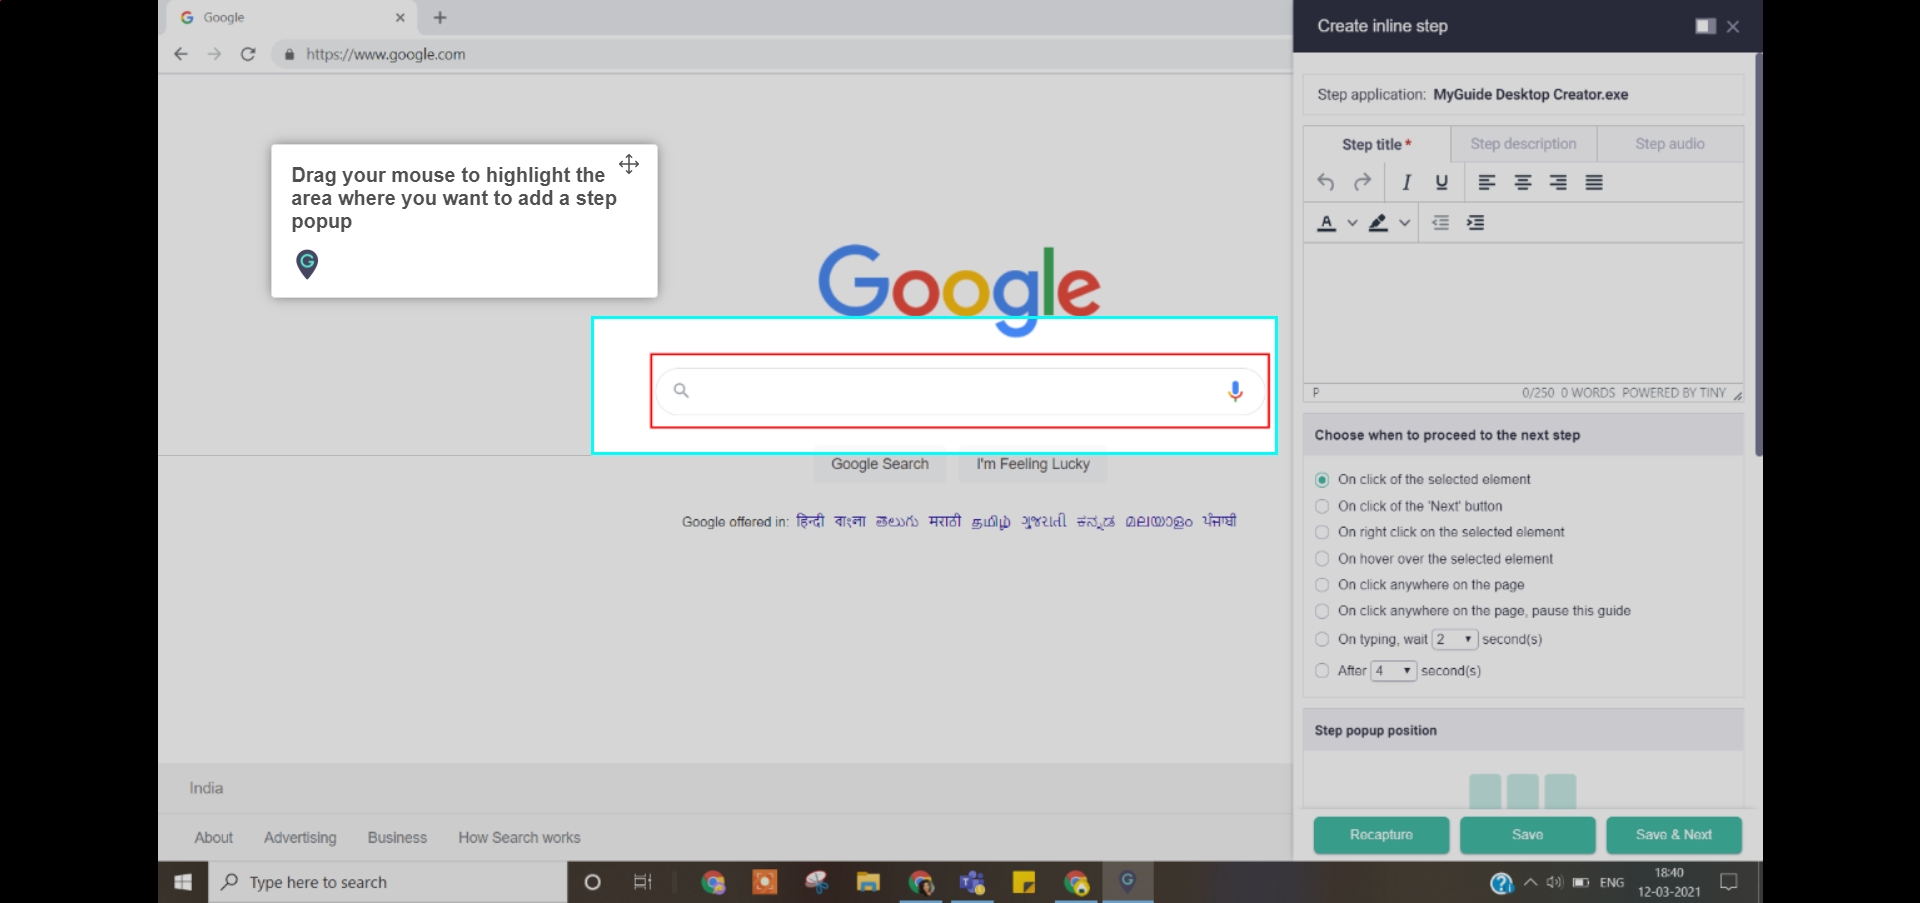Open a new browser tab
The height and width of the screenshot is (903, 1920).
click(x=440, y=17)
